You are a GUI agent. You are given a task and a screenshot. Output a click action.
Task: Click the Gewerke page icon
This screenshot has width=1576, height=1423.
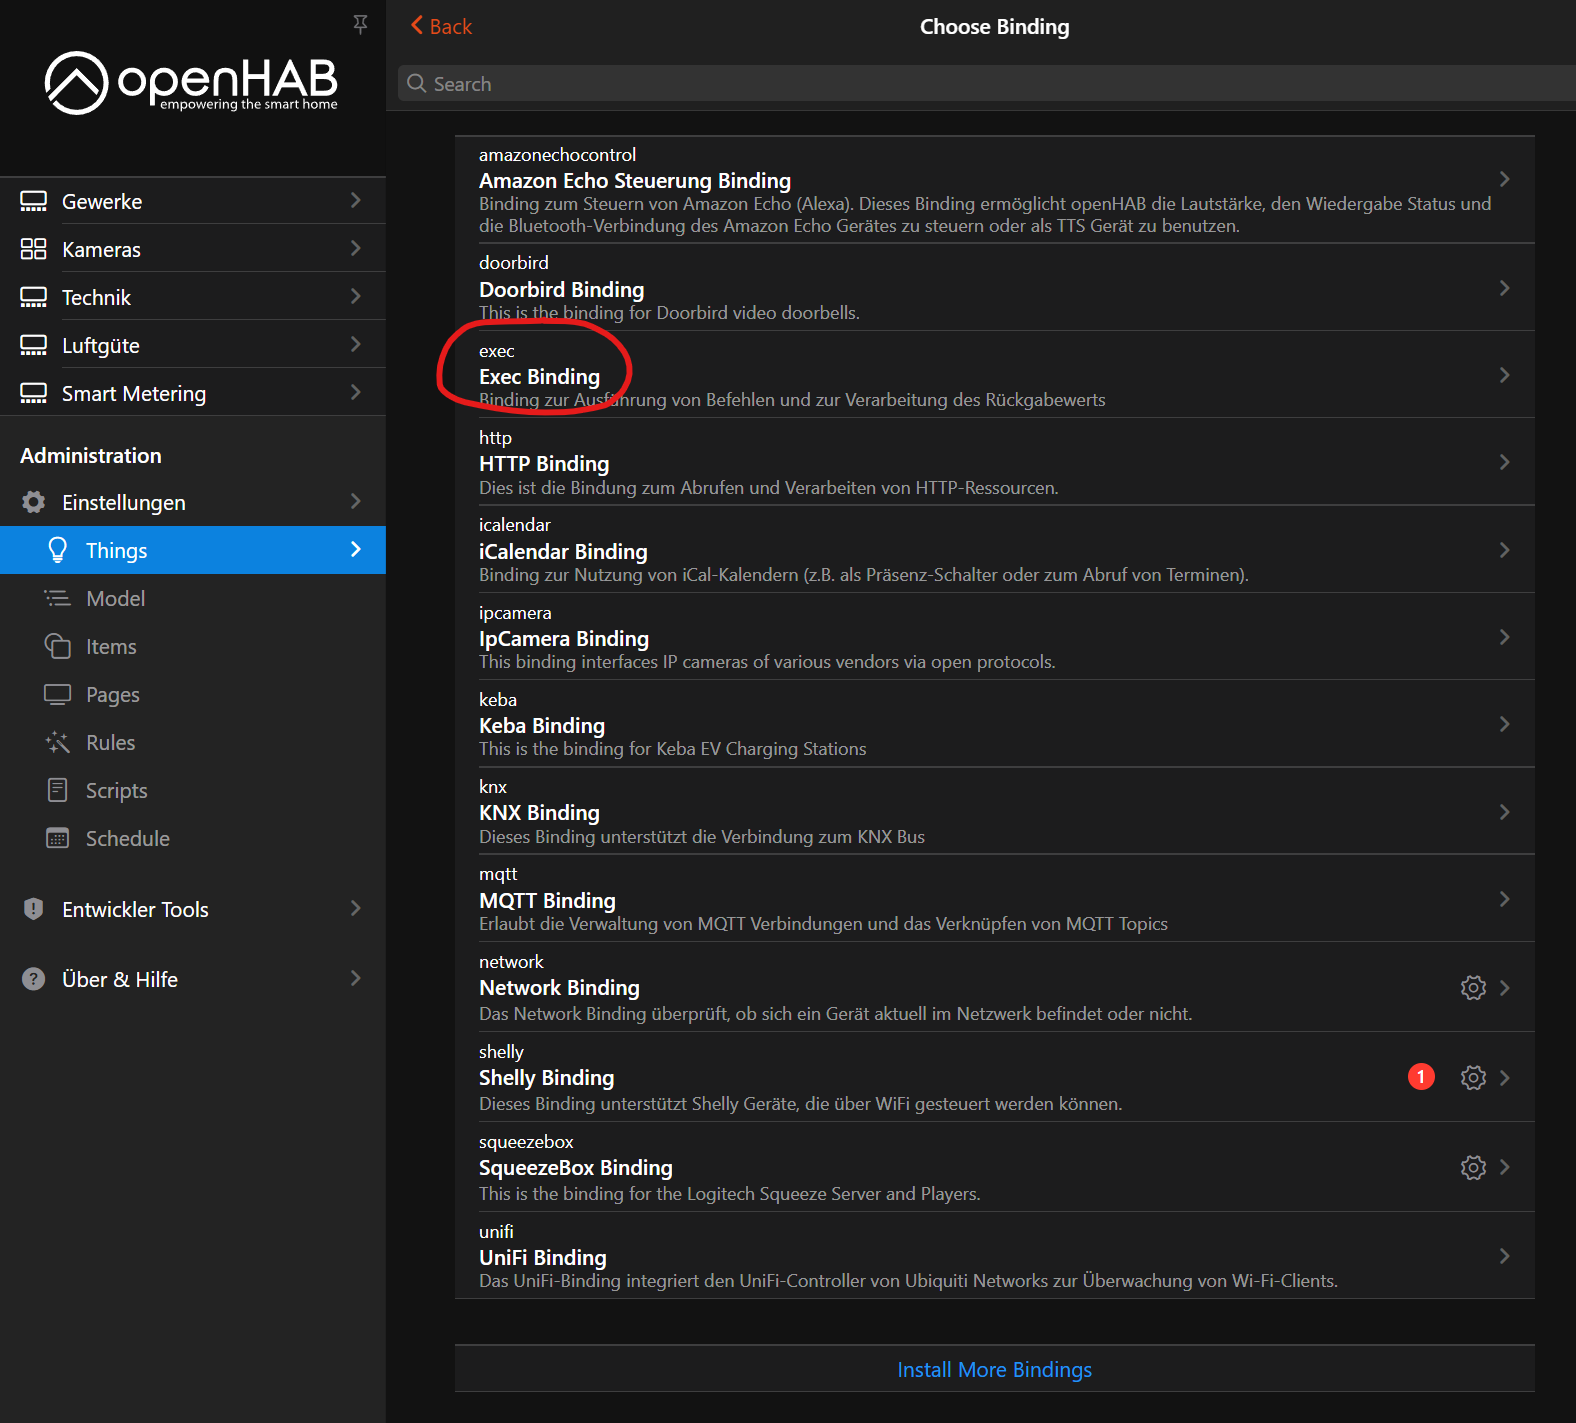tap(34, 201)
